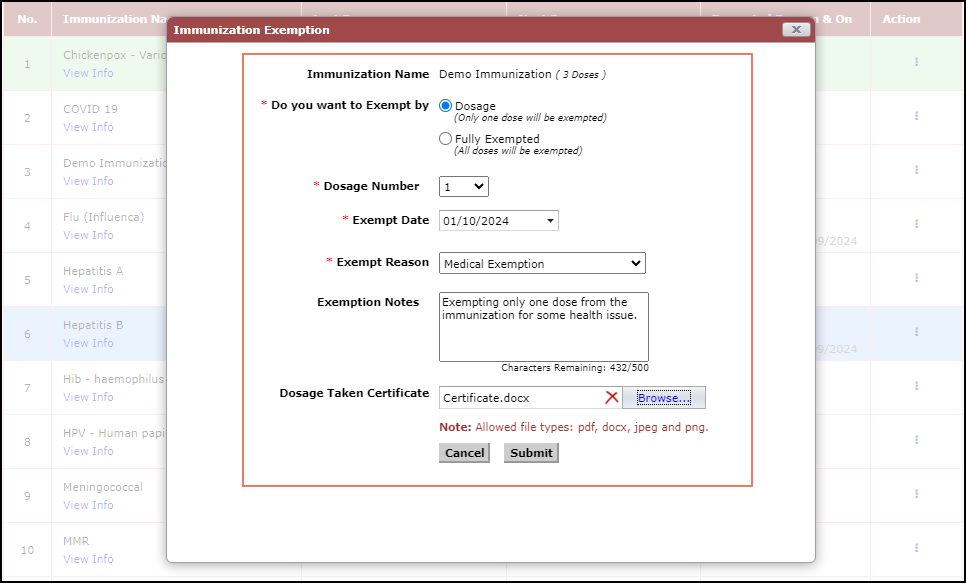Open action menu for Meningococcal row

coord(916,494)
